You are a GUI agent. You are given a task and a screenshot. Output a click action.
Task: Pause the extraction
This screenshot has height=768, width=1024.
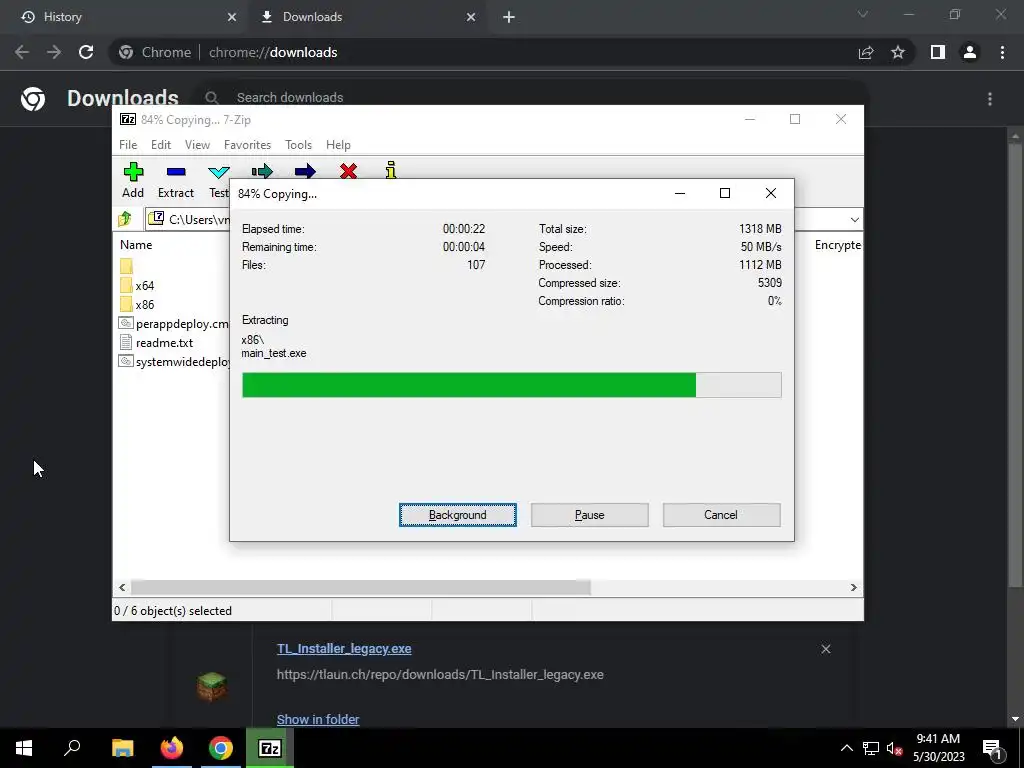point(590,515)
